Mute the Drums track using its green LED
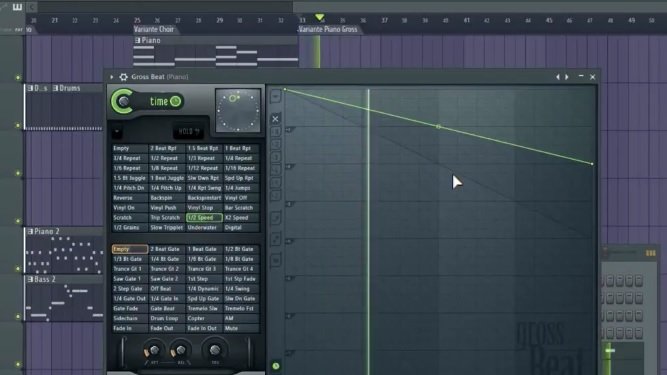667x375 pixels. coord(18,125)
